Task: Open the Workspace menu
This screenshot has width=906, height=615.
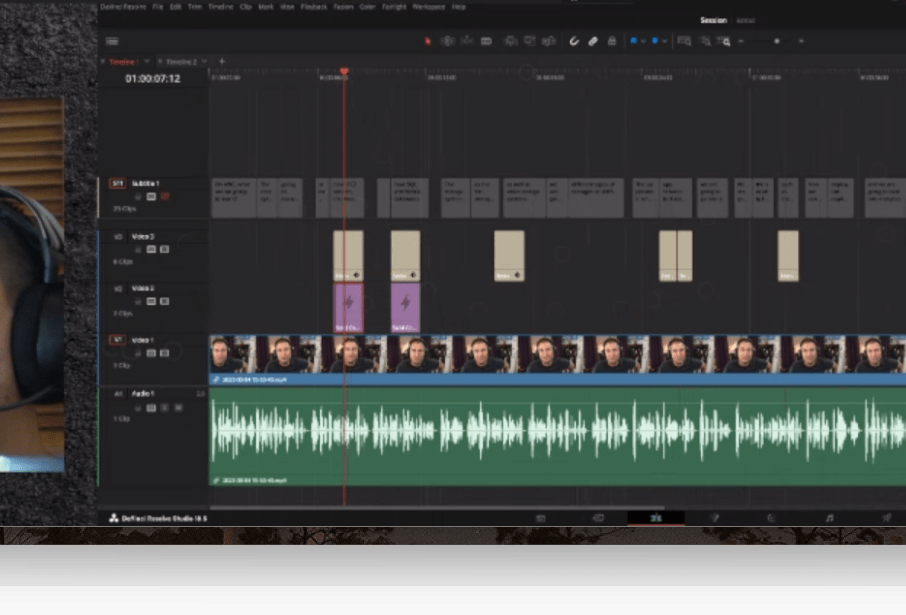Action: (x=429, y=7)
